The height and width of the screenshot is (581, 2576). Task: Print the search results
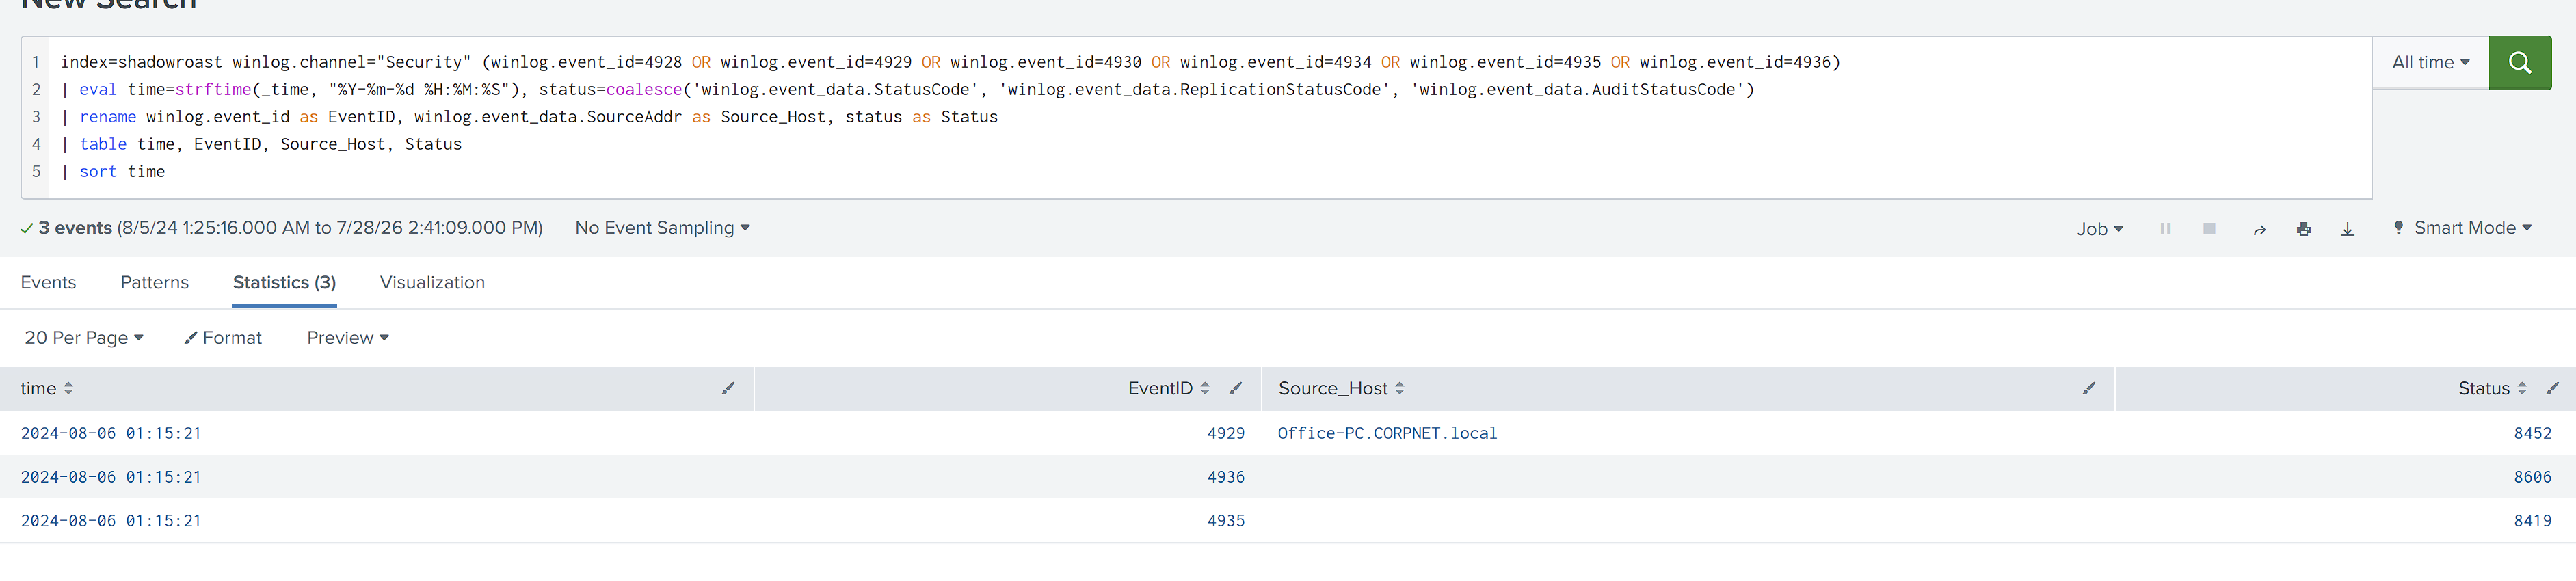coord(2304,229)
